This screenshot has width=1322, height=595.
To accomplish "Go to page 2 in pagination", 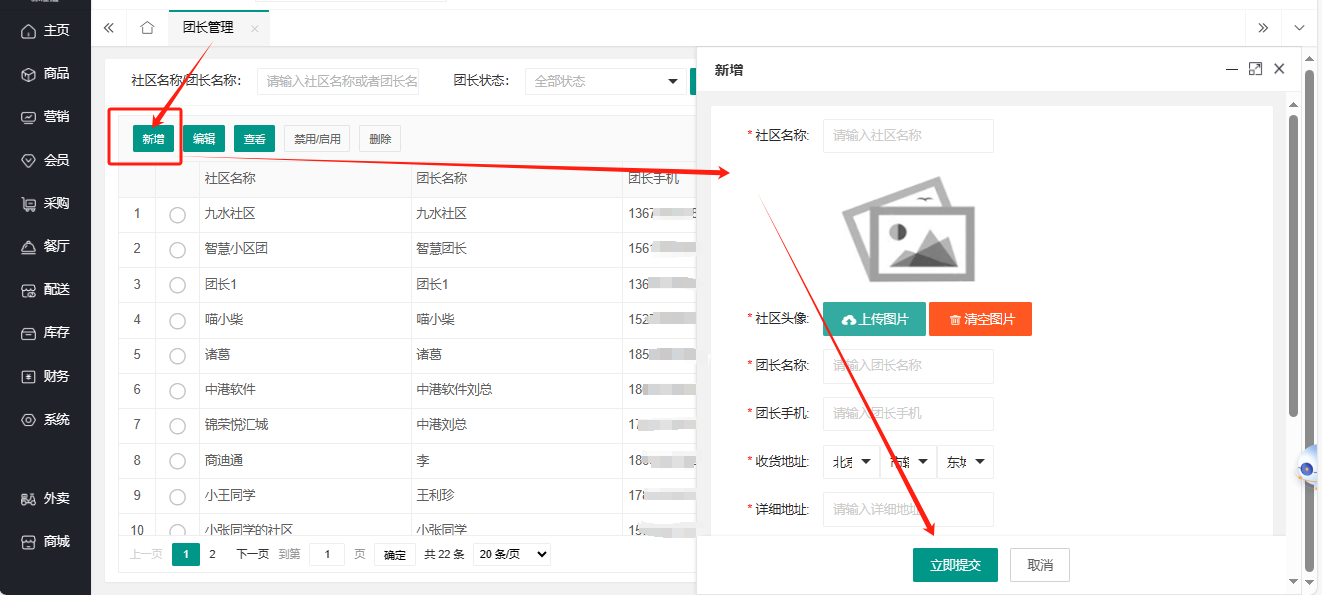I will [212, 554].
